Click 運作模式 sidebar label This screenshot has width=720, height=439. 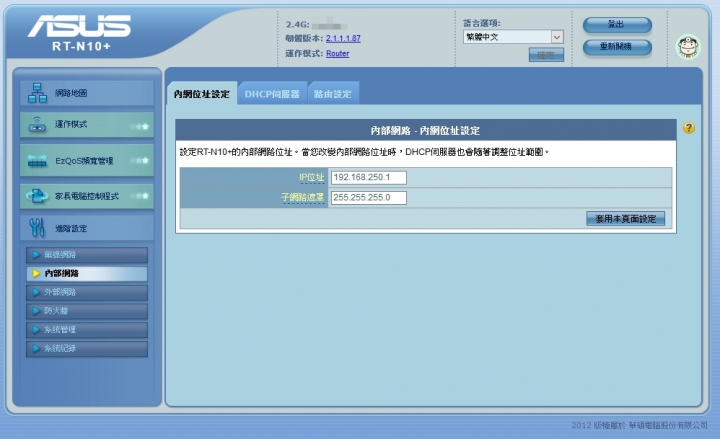(71, 124)
